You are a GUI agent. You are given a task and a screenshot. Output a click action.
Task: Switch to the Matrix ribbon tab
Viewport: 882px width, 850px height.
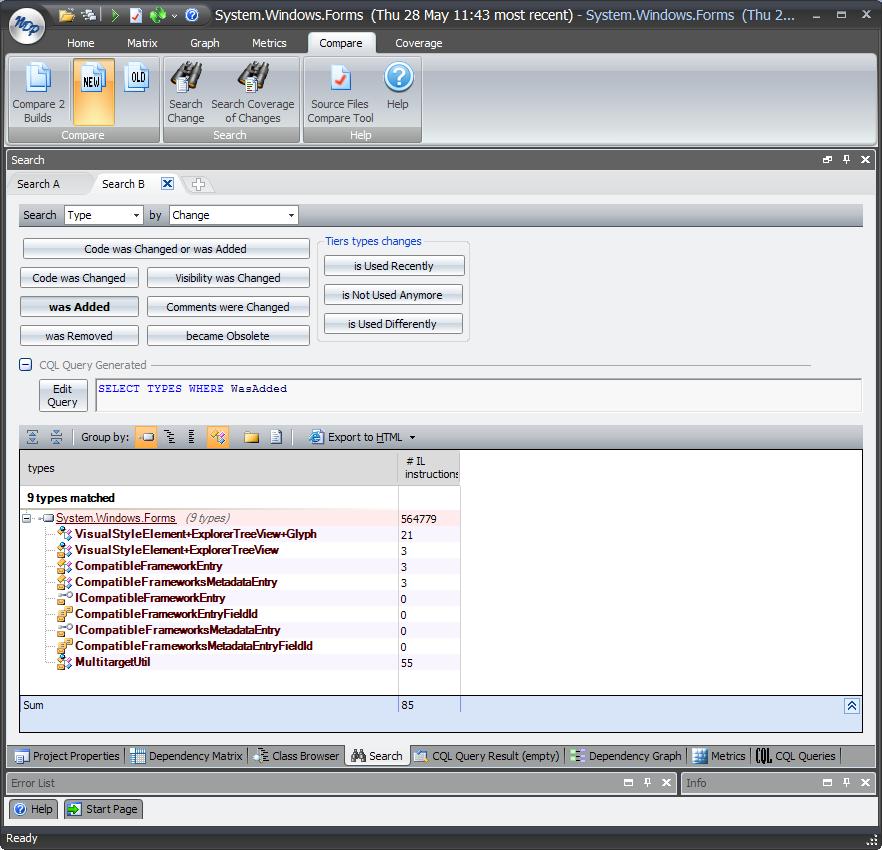click(142, 43)
